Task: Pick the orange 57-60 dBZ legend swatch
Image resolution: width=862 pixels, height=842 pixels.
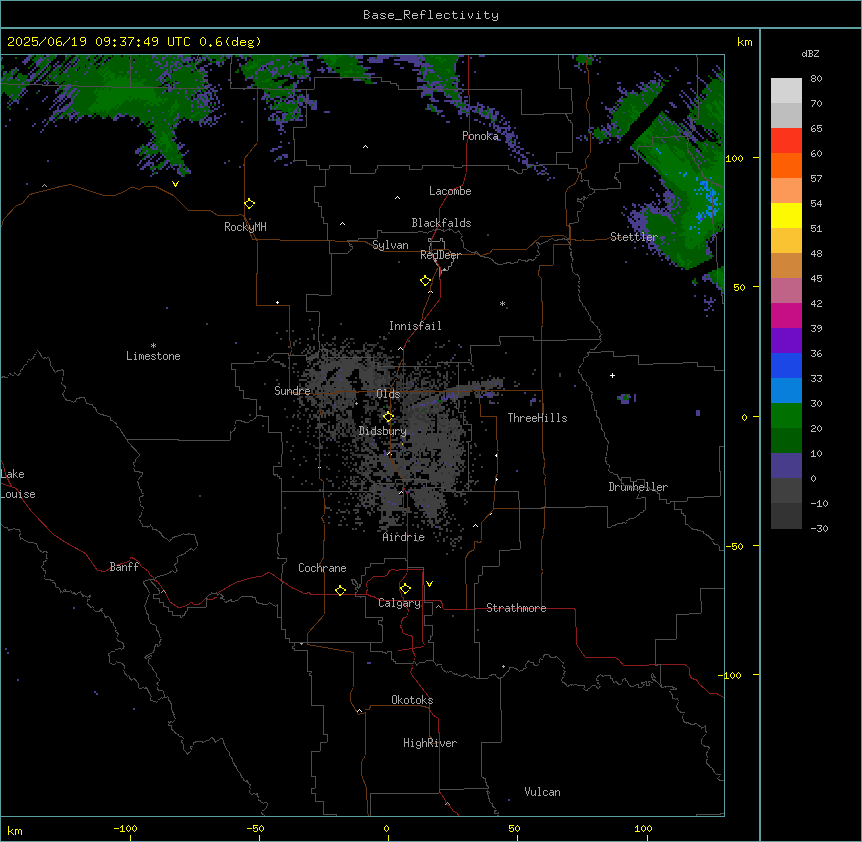Action: tap(786, 165)
